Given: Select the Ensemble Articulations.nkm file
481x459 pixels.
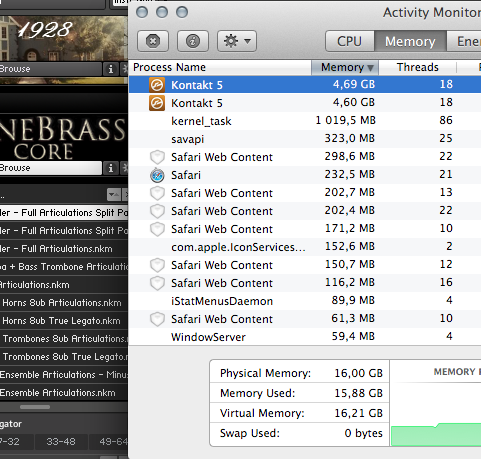Looking at the screenshot, I should click(64, 393).
